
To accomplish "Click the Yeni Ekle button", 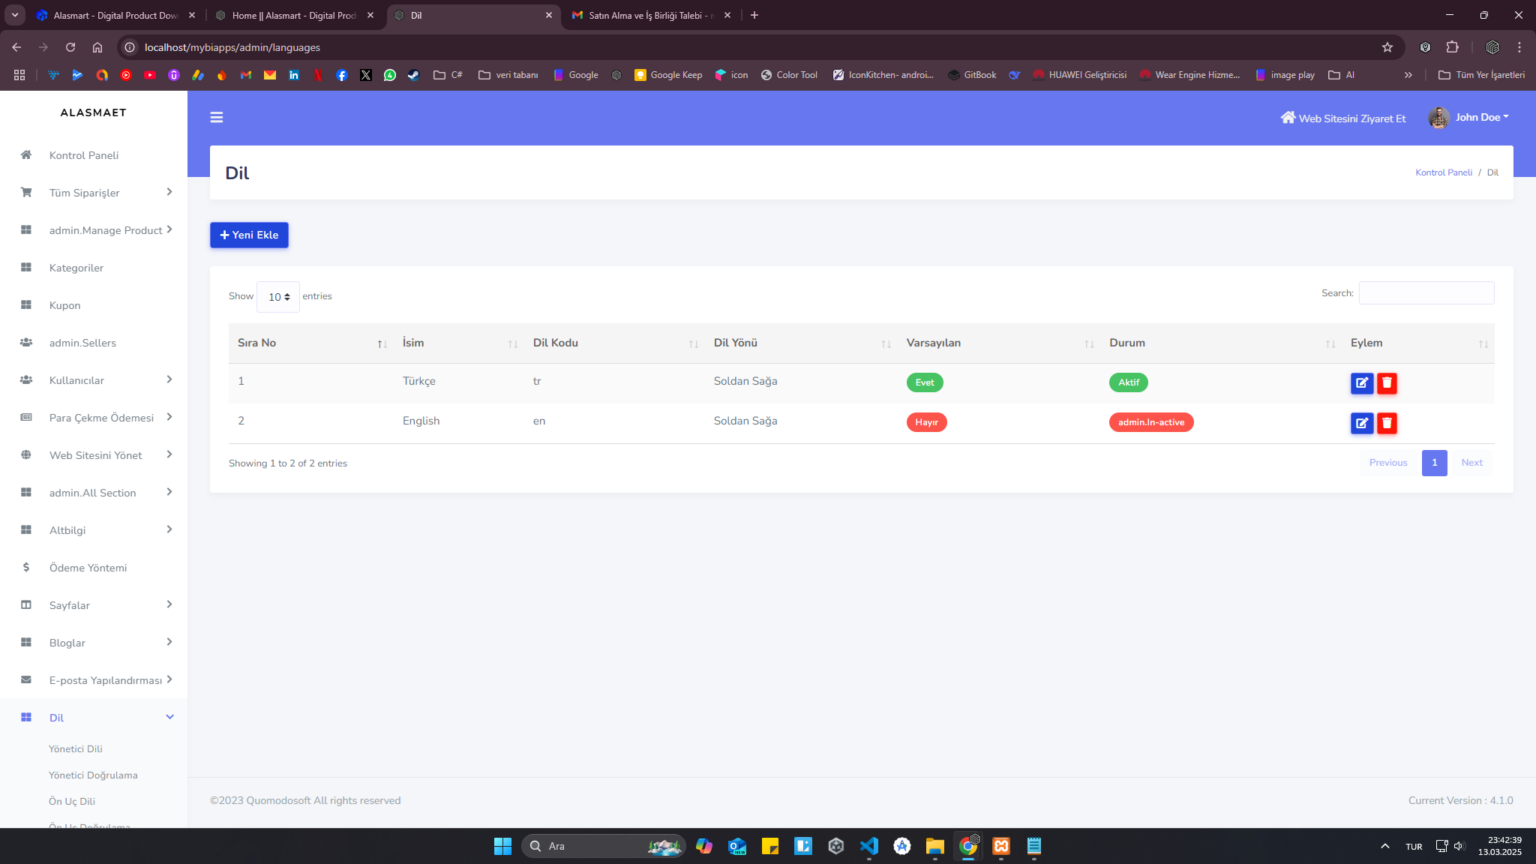I will pyautogui.click(x=249, y=235).
